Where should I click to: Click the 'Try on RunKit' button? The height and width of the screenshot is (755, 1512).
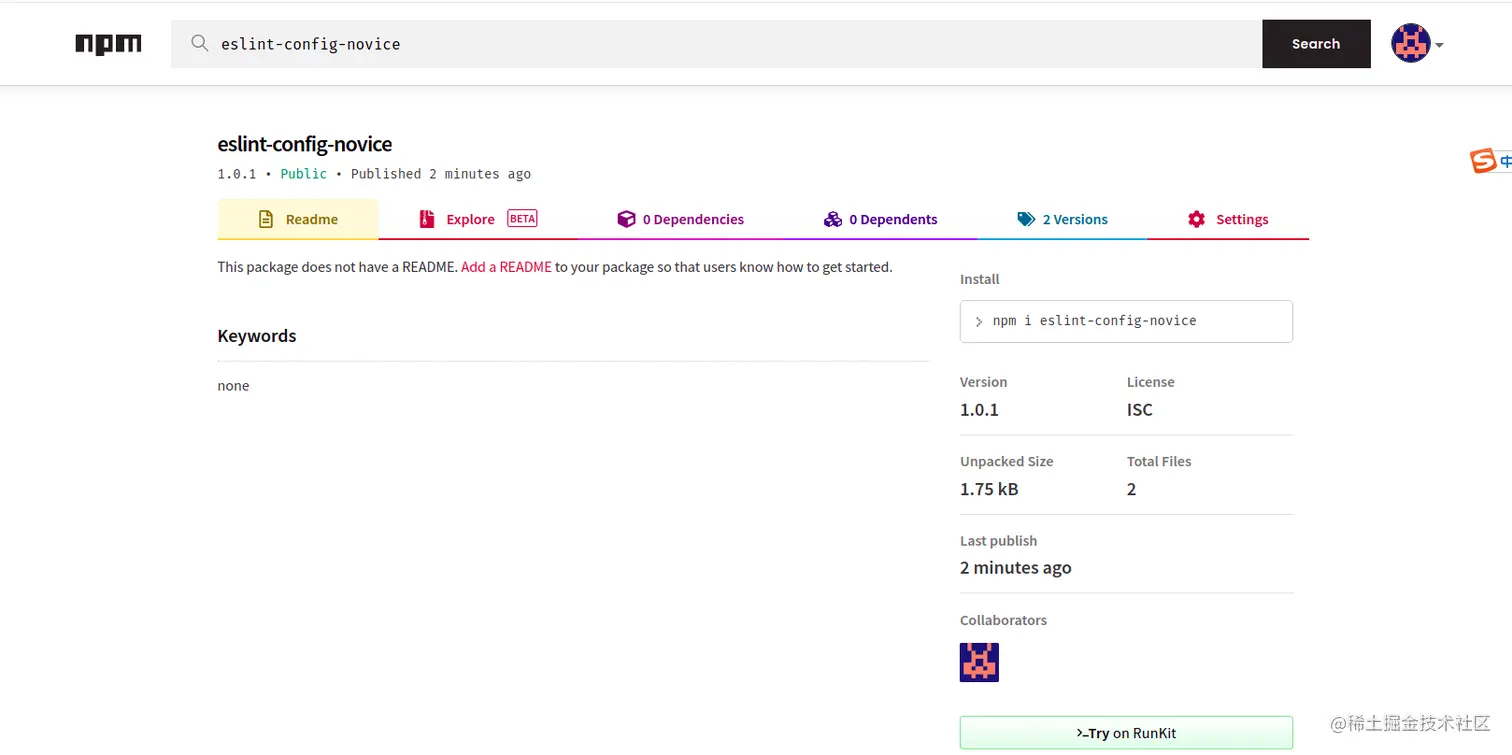1126,733
